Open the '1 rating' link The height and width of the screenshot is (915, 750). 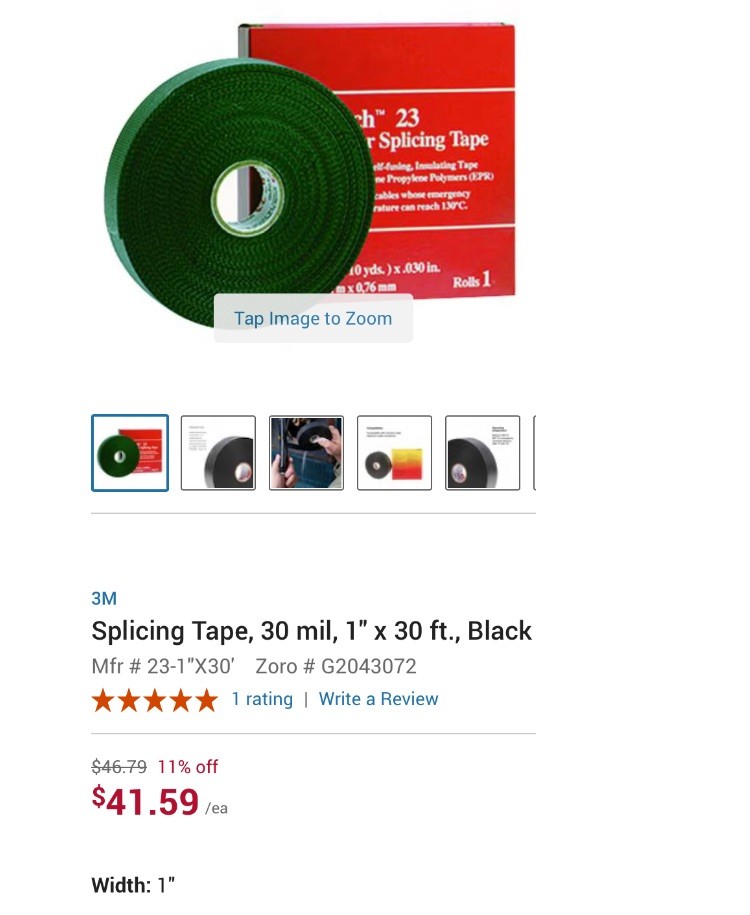click(262, 699)
